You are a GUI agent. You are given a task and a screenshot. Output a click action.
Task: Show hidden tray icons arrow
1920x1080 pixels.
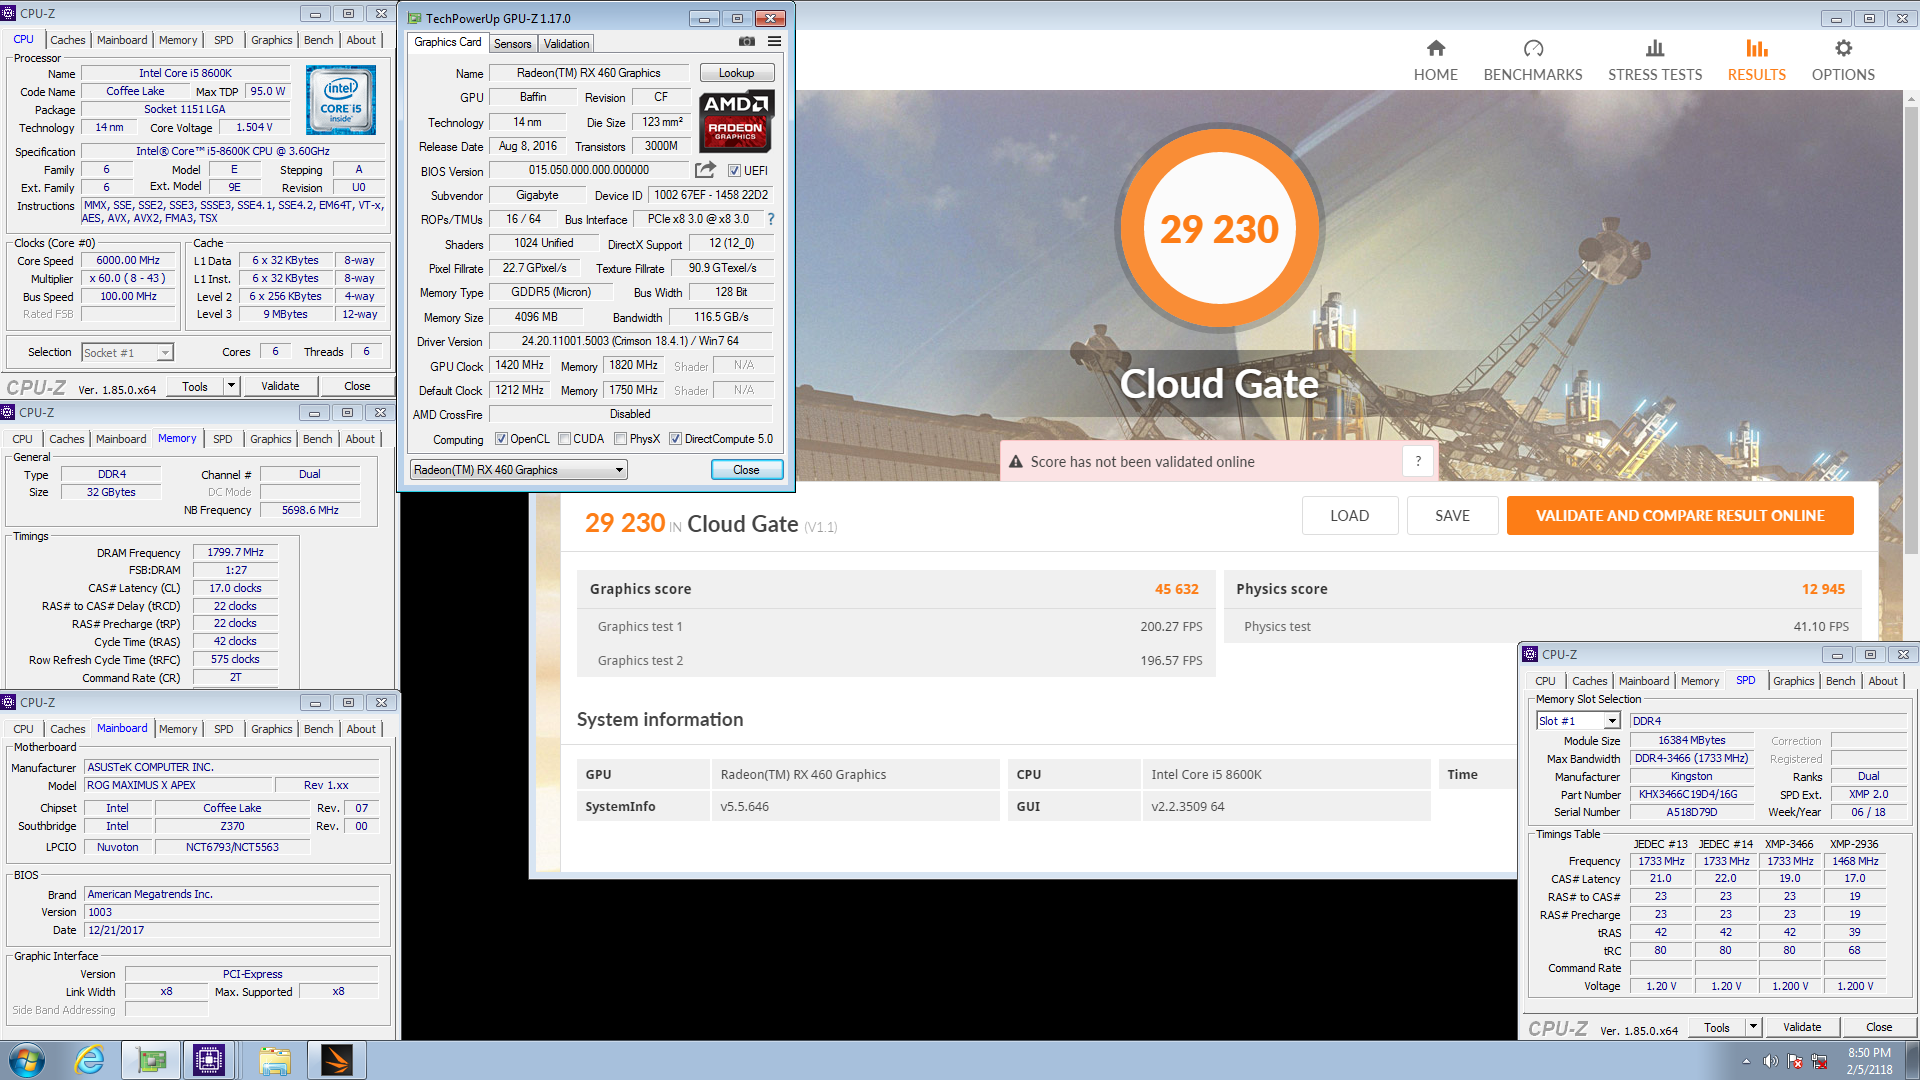pyautogui.click(x=1746, y=1061)
